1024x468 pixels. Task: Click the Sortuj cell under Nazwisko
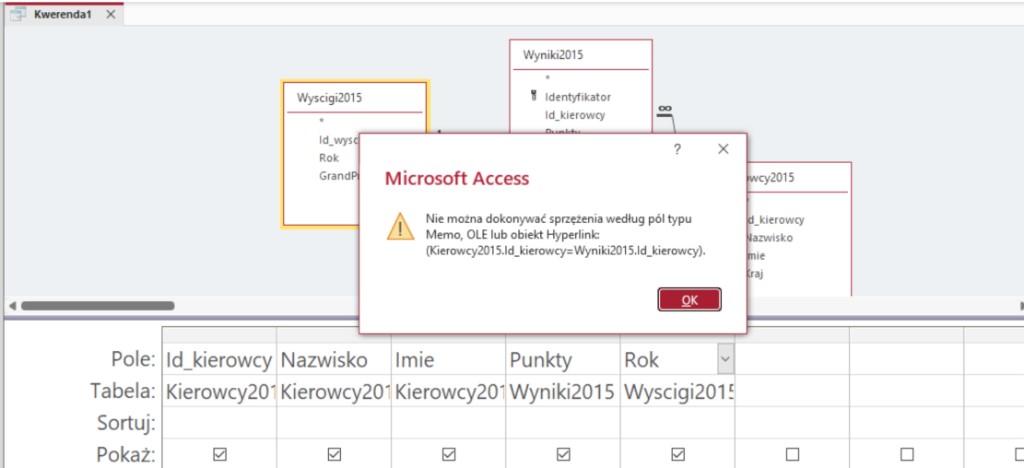pyautogui.click(x=333, y=423)
